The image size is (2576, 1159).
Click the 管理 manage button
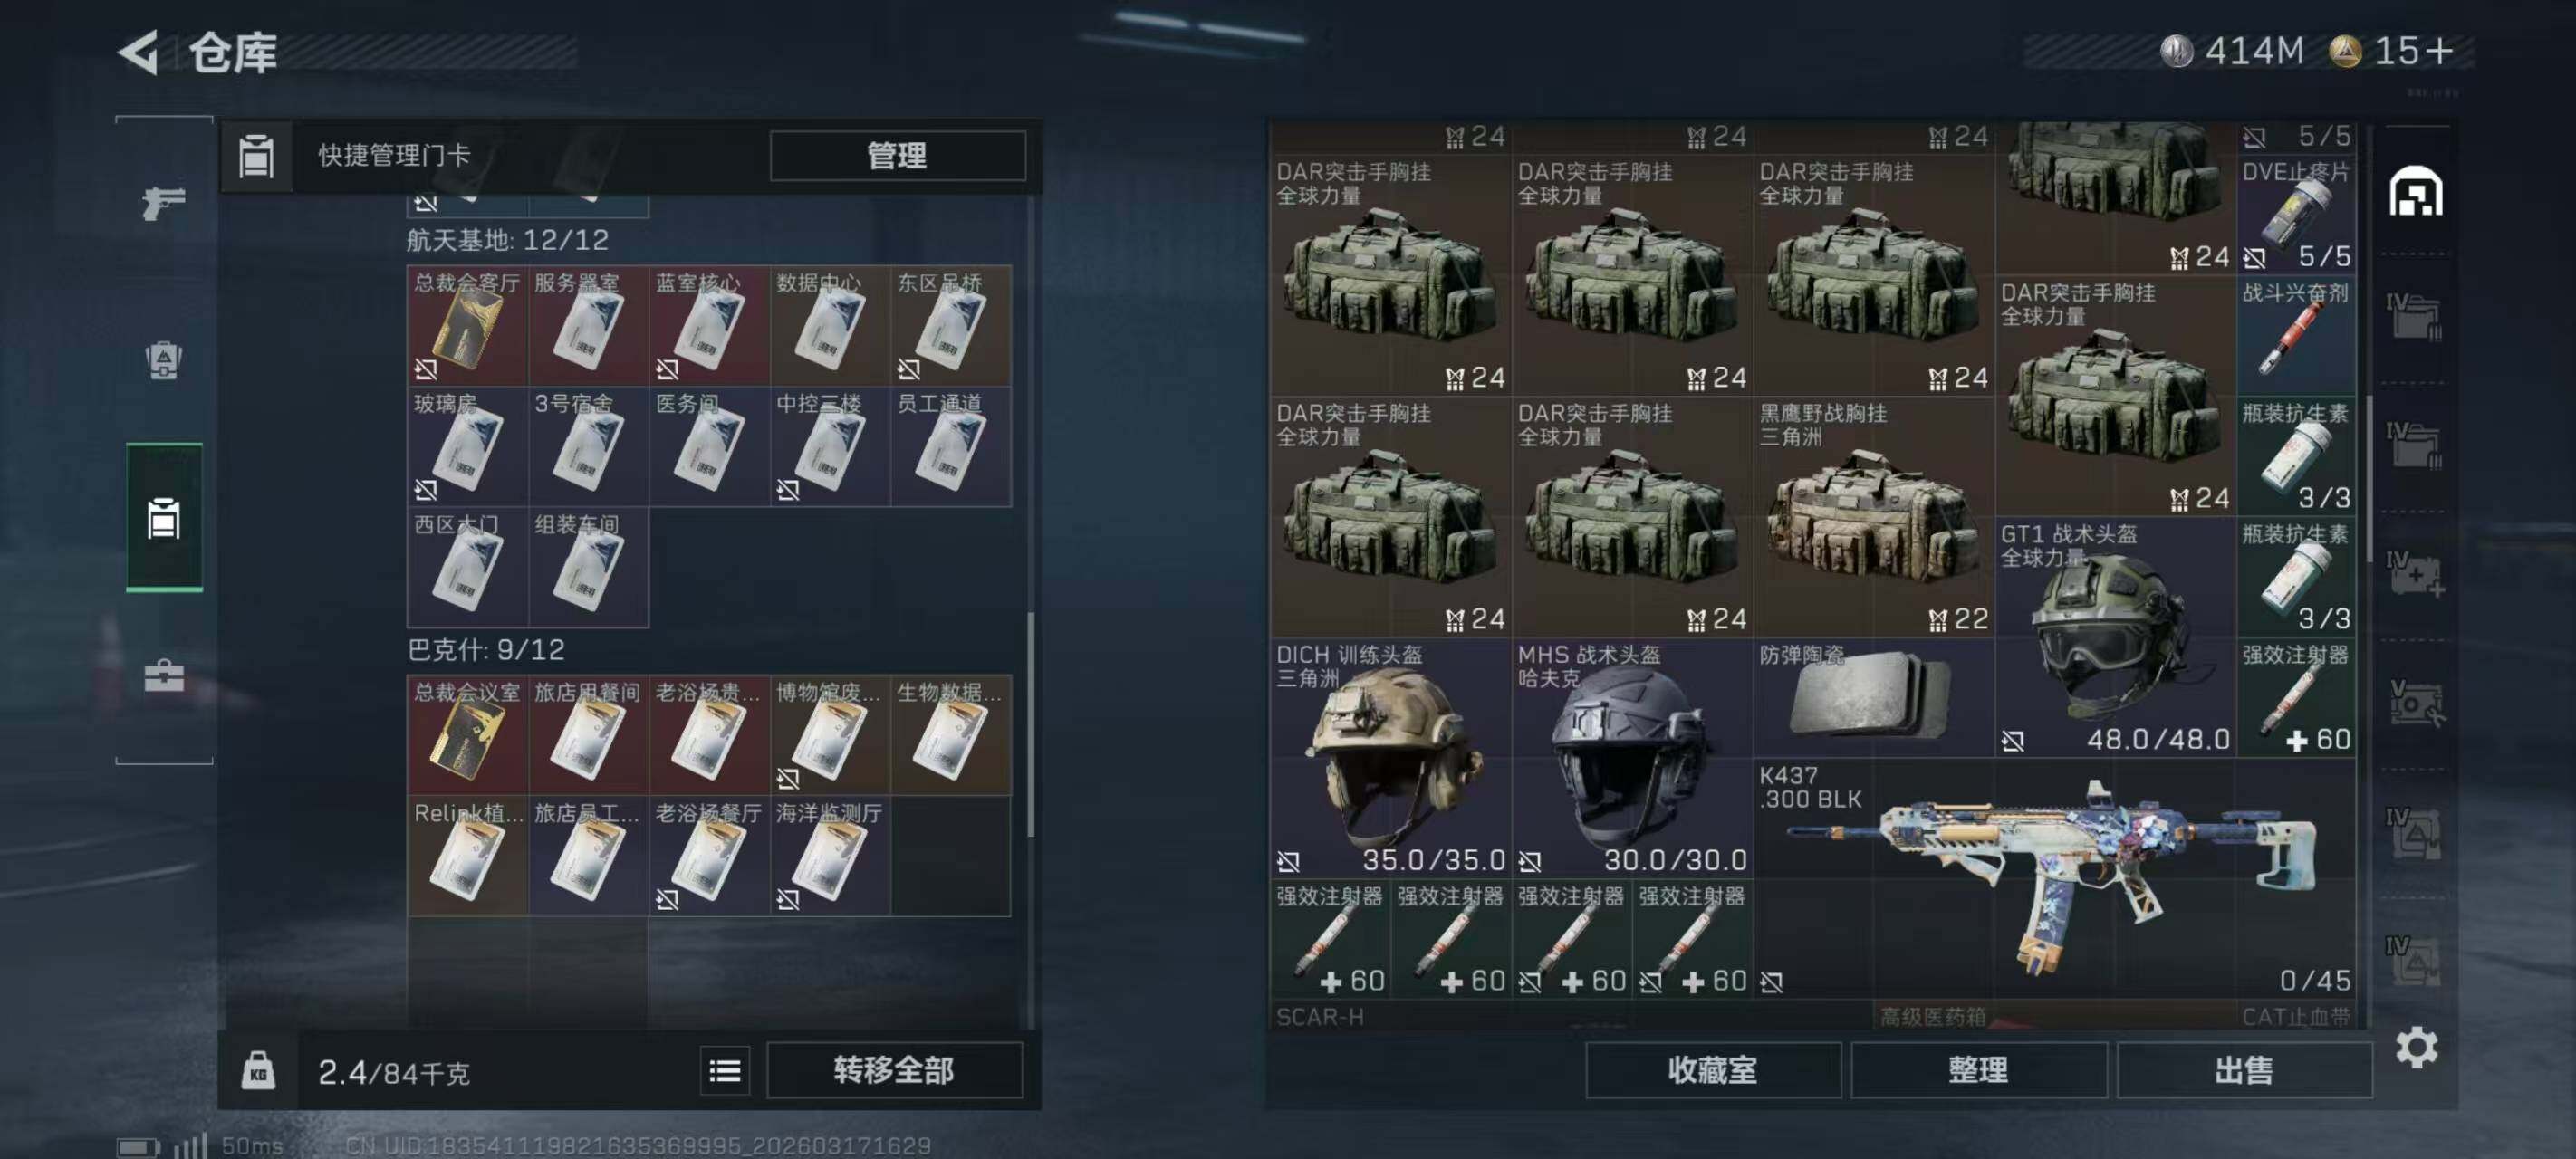[897, 156]
